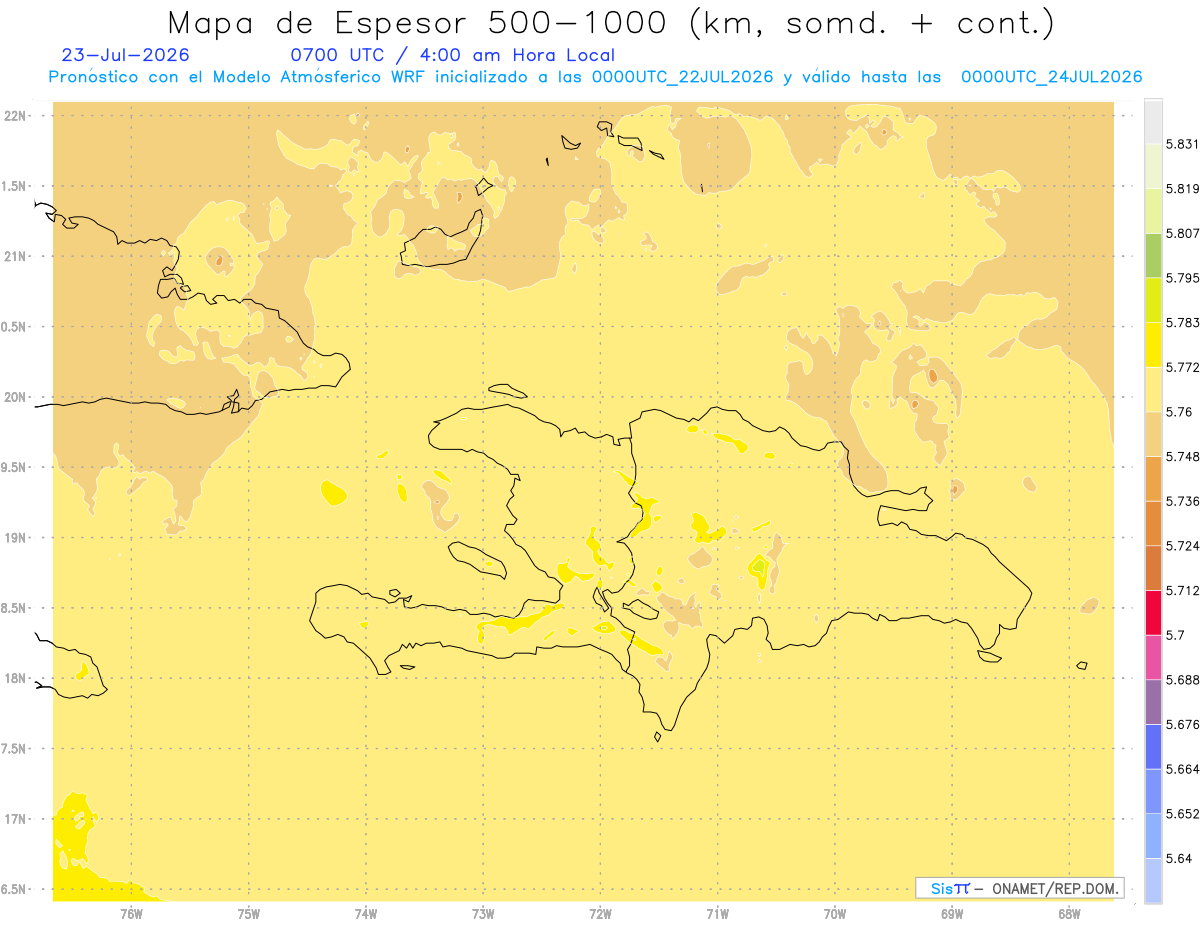The height and width of the screenshot is (927, 1200).
Task: Click legend value '5.736'
Action: 1183,501
